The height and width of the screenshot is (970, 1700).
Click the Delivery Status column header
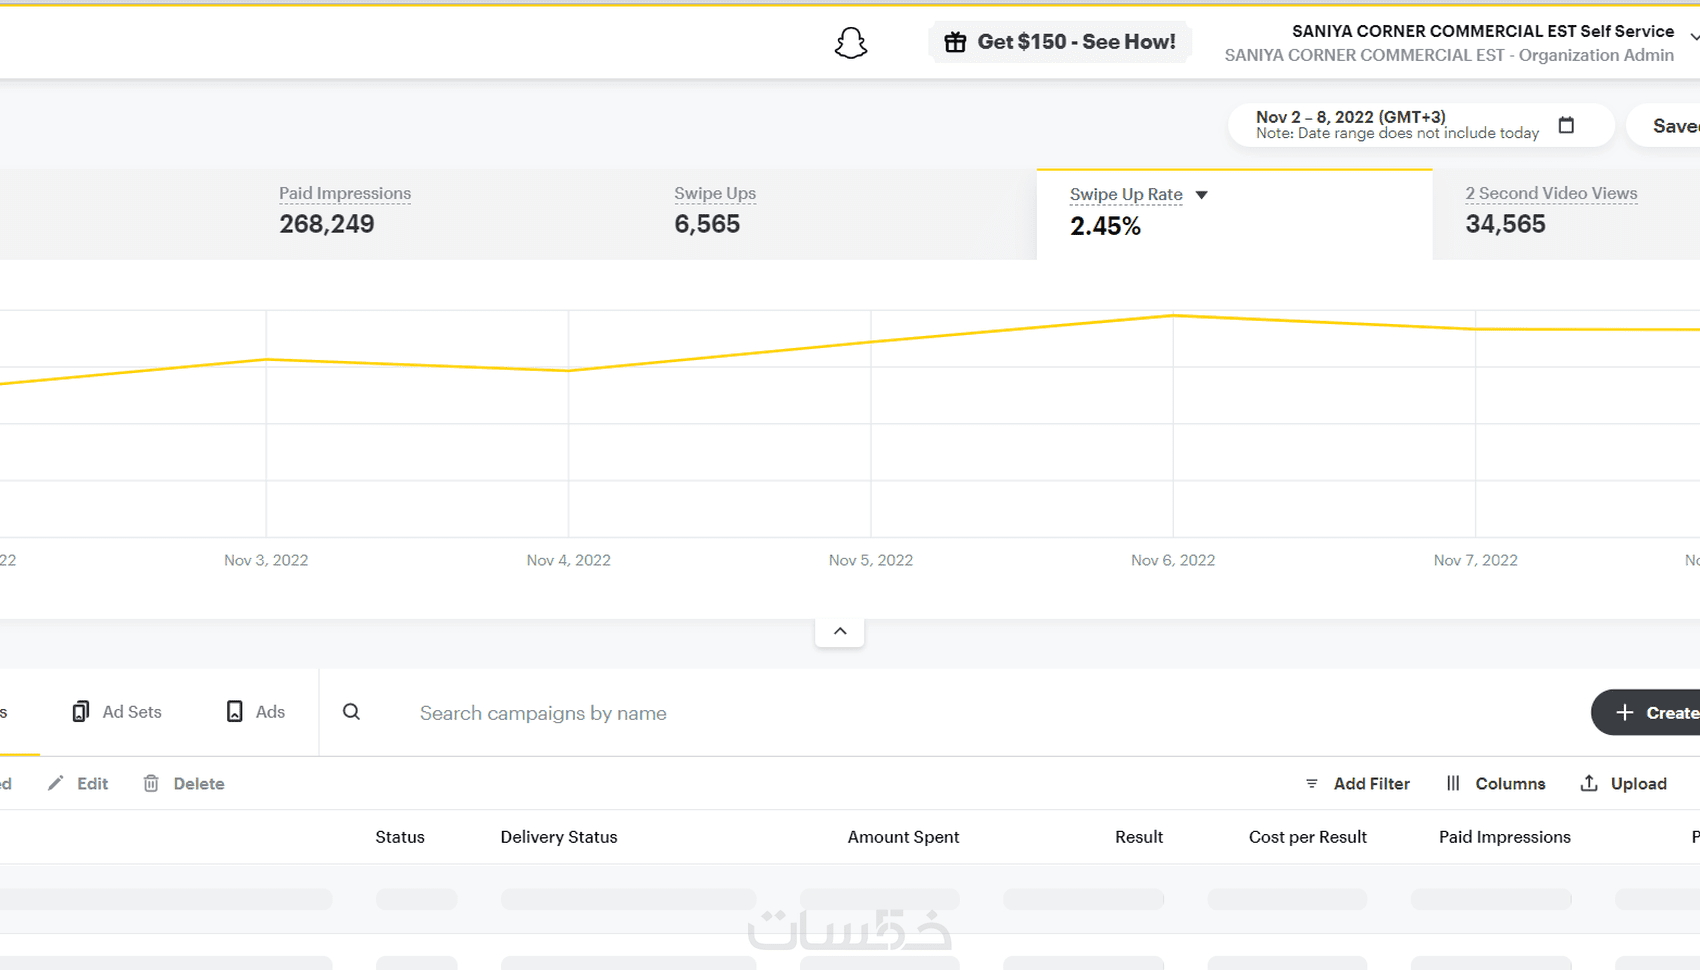pos(559,837)
